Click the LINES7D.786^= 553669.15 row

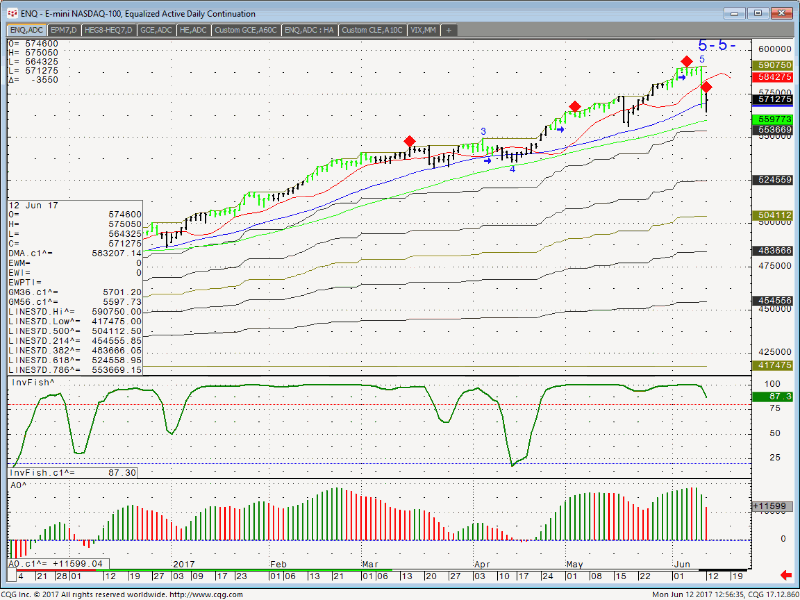[x=75, y=370]
